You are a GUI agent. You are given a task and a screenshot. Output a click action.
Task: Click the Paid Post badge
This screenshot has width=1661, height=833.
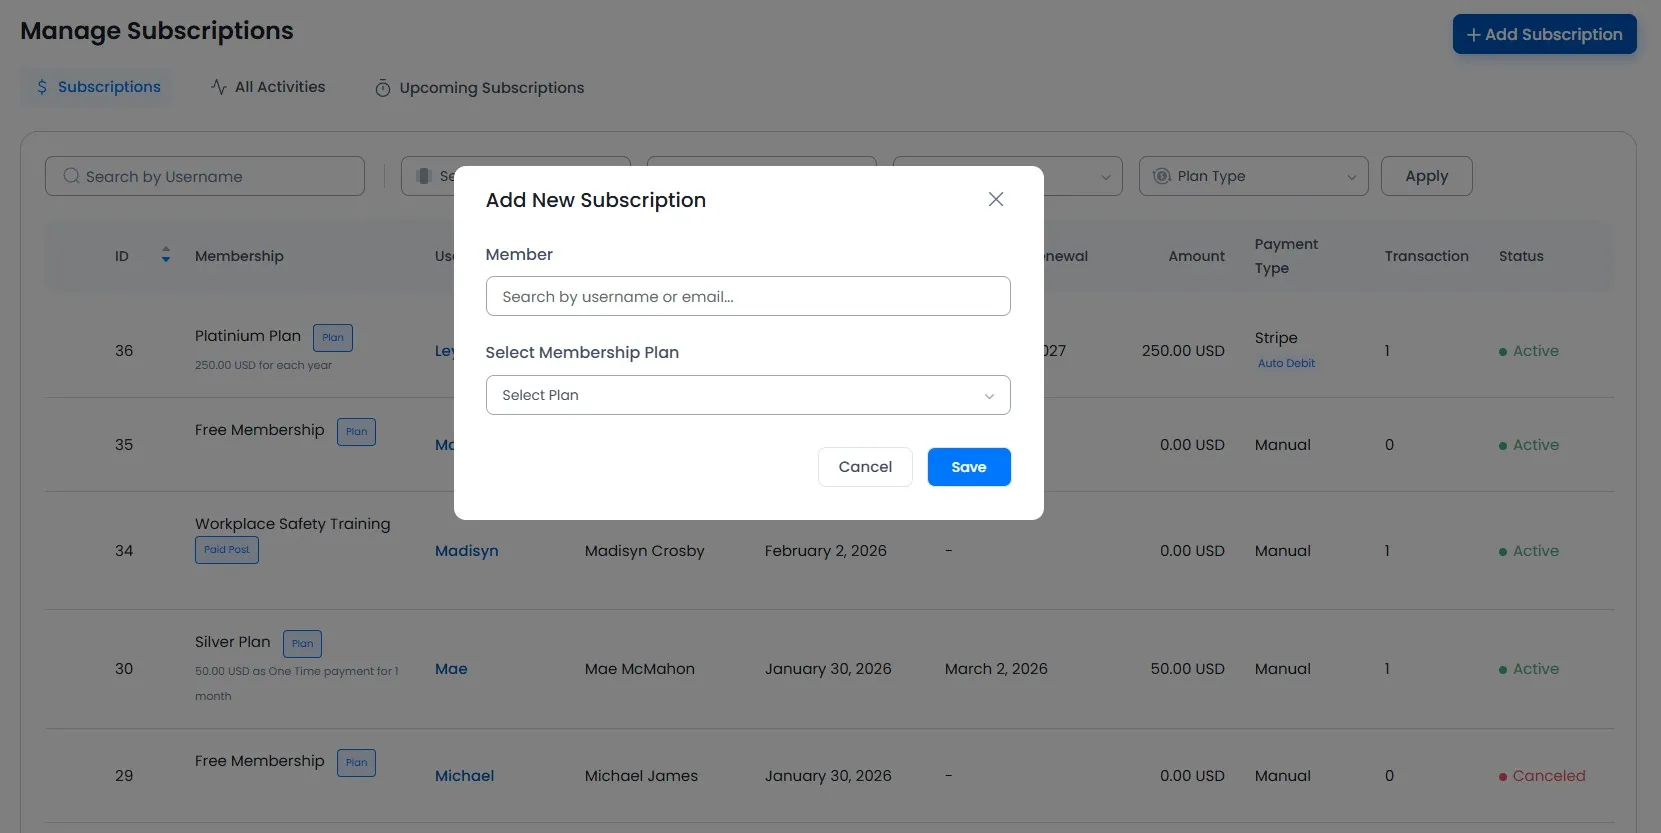227,550
